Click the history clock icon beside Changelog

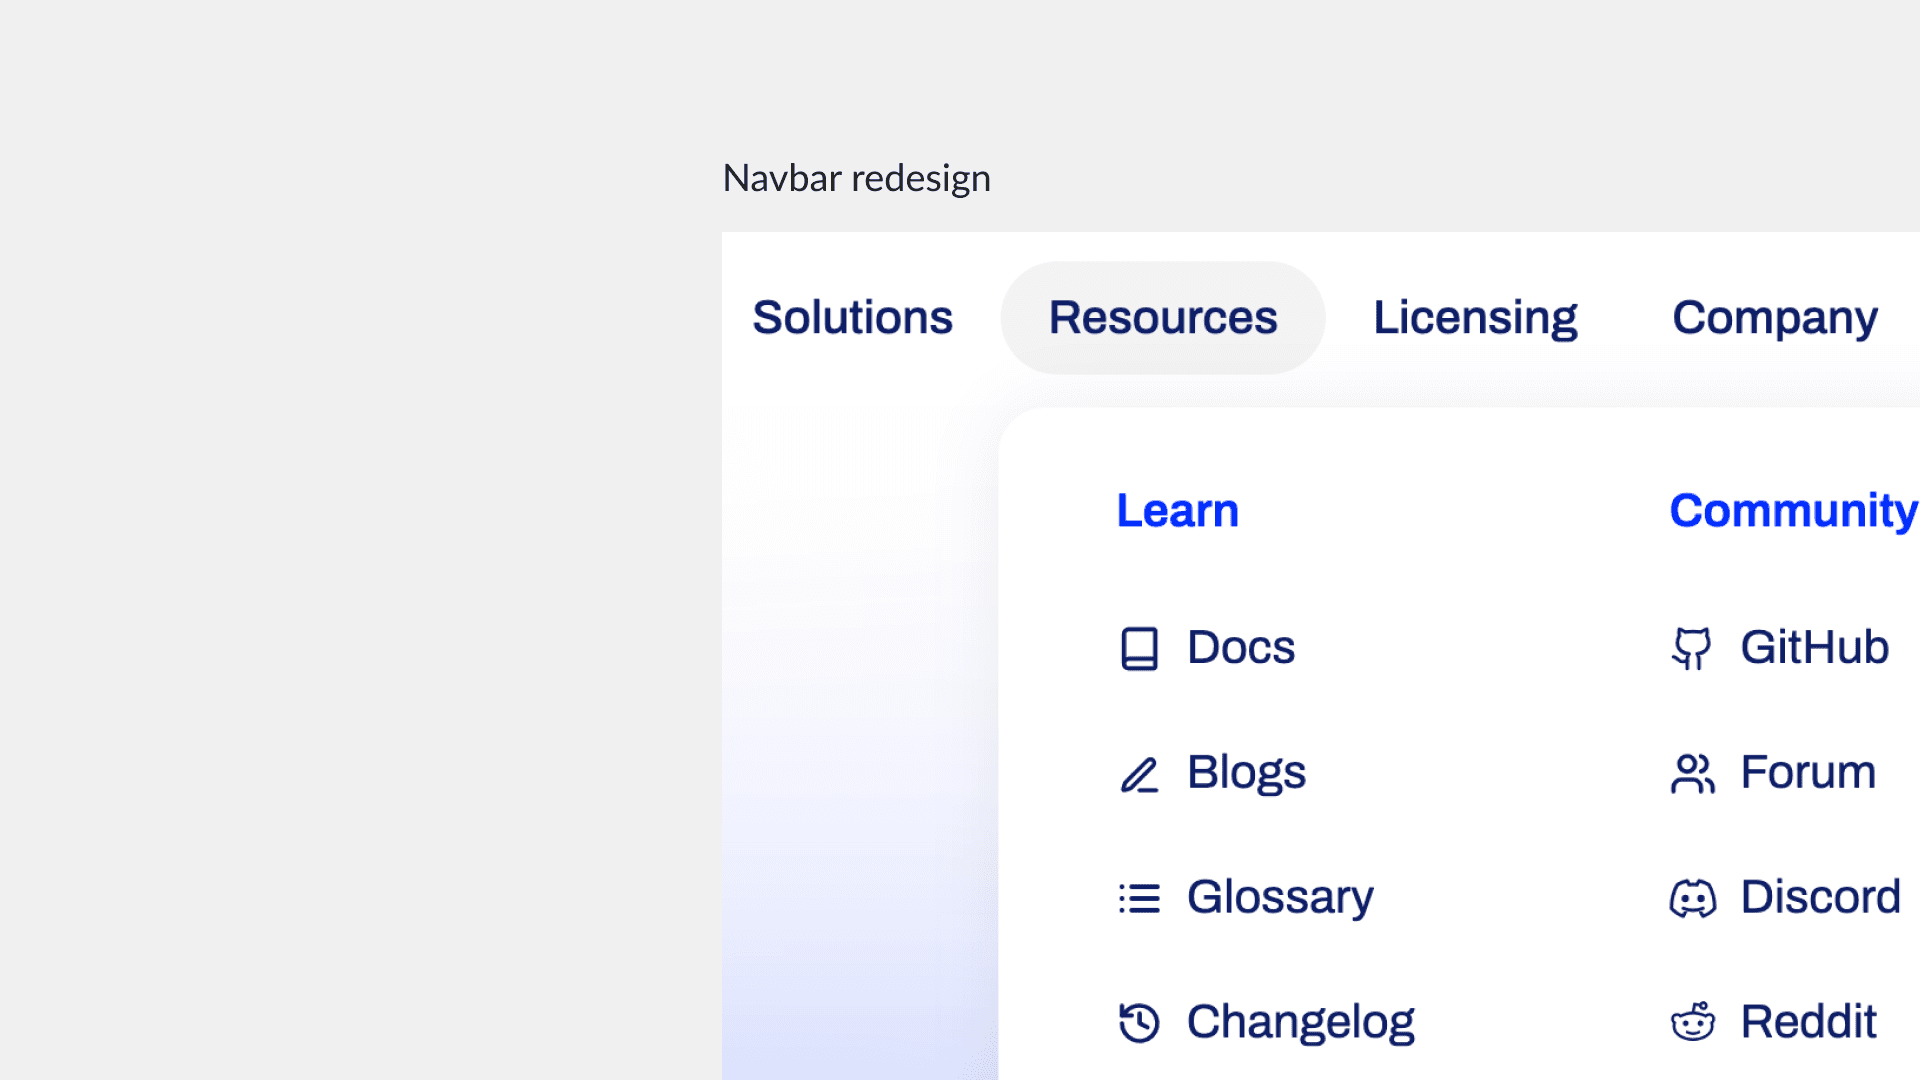[x=1139, y=1022]
